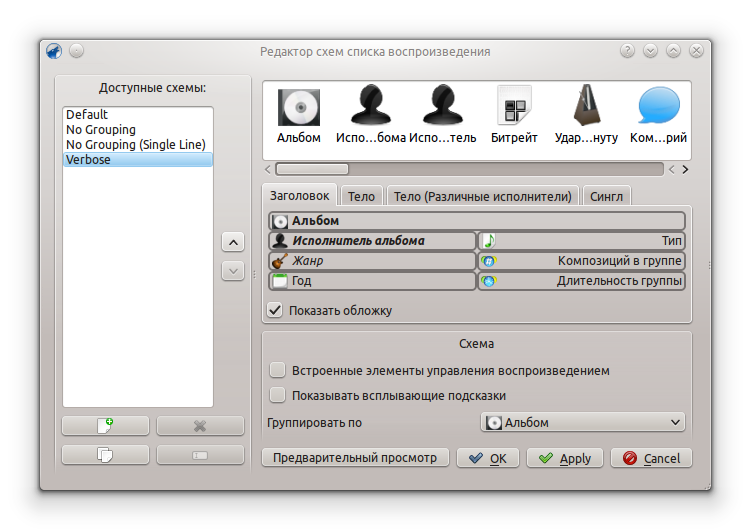The width and height of the screenshot is (751, 530).
Task: Click the black right arrow of token scrollbar
Action: [x=685, y=169]
